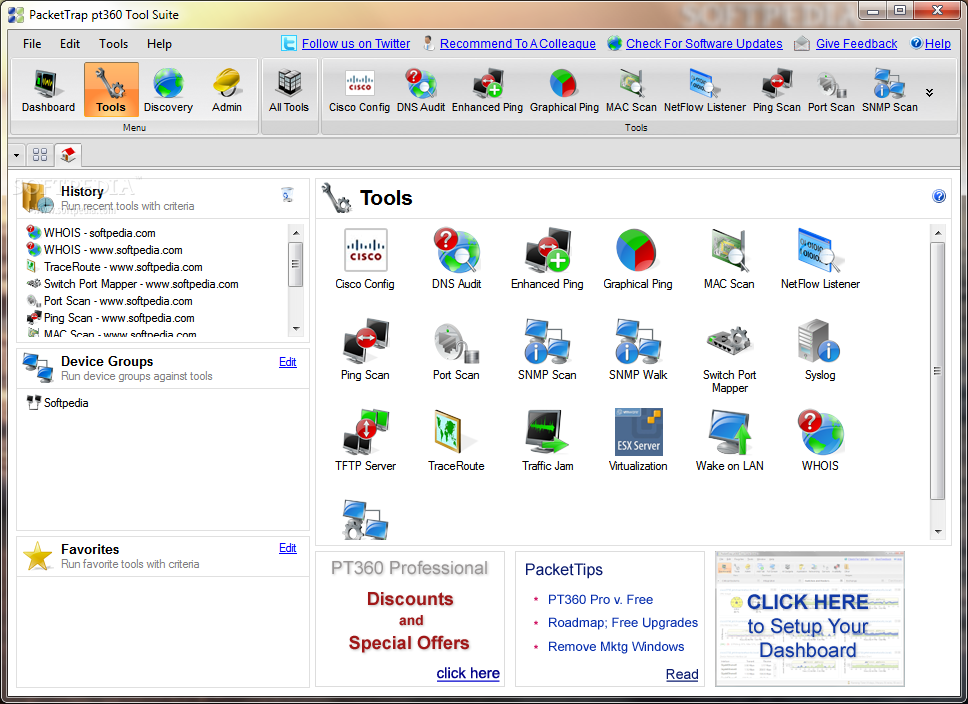
Task: Click Follow us on Twitter link
Action: [356, 44]
